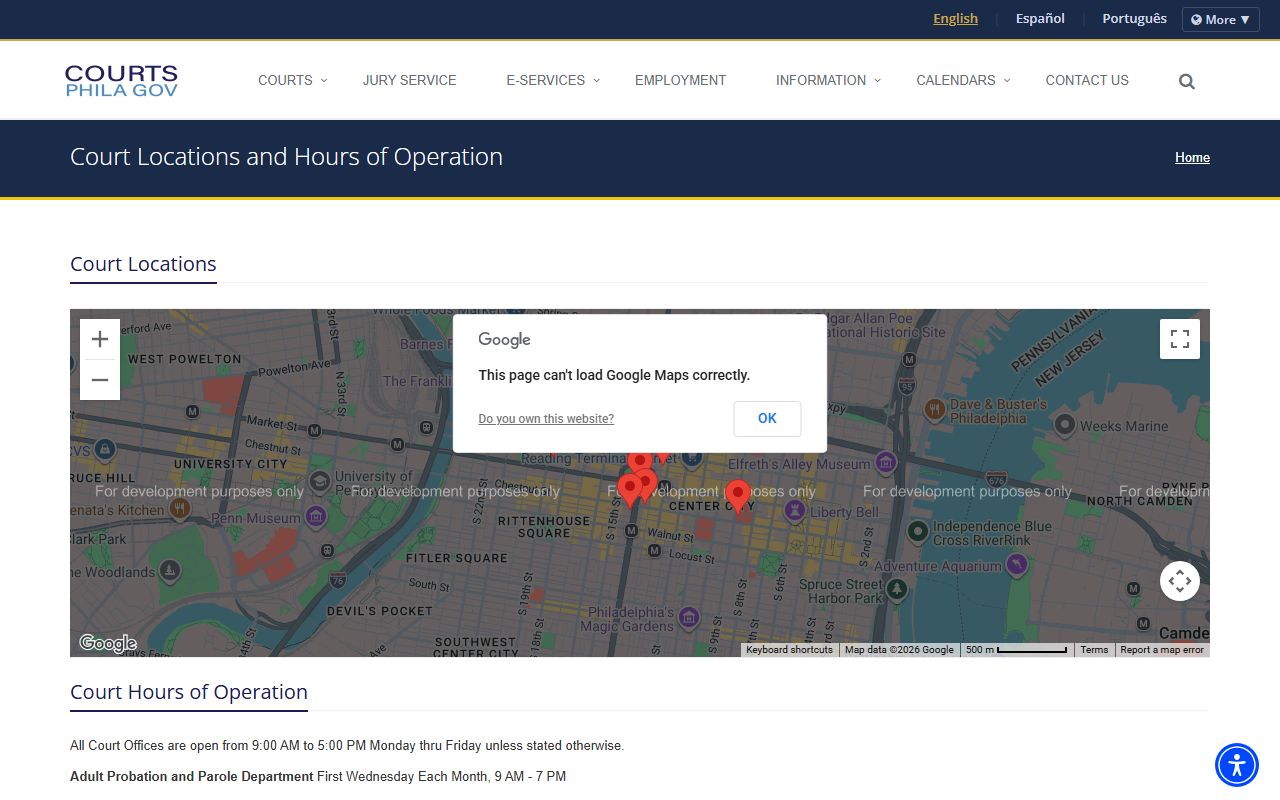The image size is (1280, 800).
Task: Switch language to Español
Action: pyautogui.click(x=1040, y=19)
